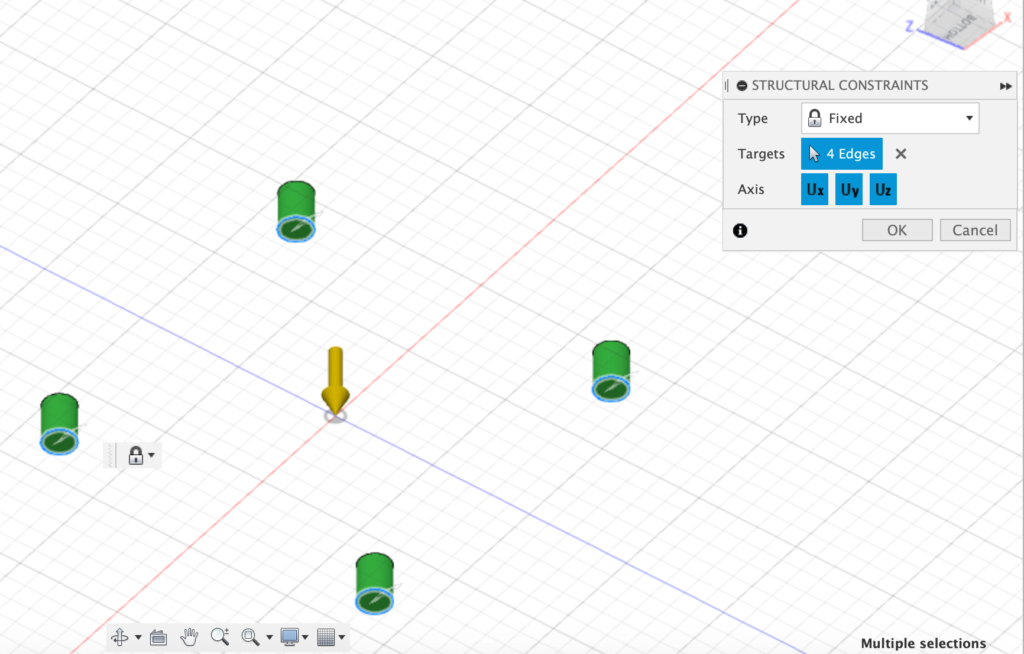Cancel the structural constraint dialog
This screenshot has height=654, width=1024.
(975, 230)
